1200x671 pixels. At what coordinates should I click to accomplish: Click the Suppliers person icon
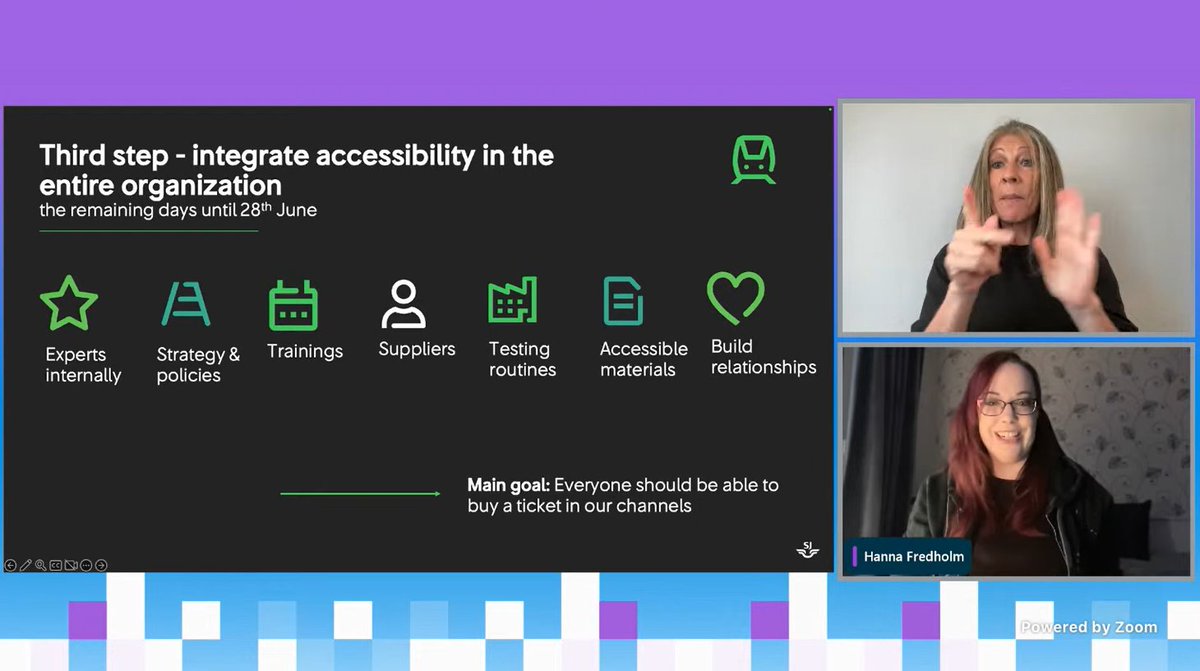pos(405,301)
